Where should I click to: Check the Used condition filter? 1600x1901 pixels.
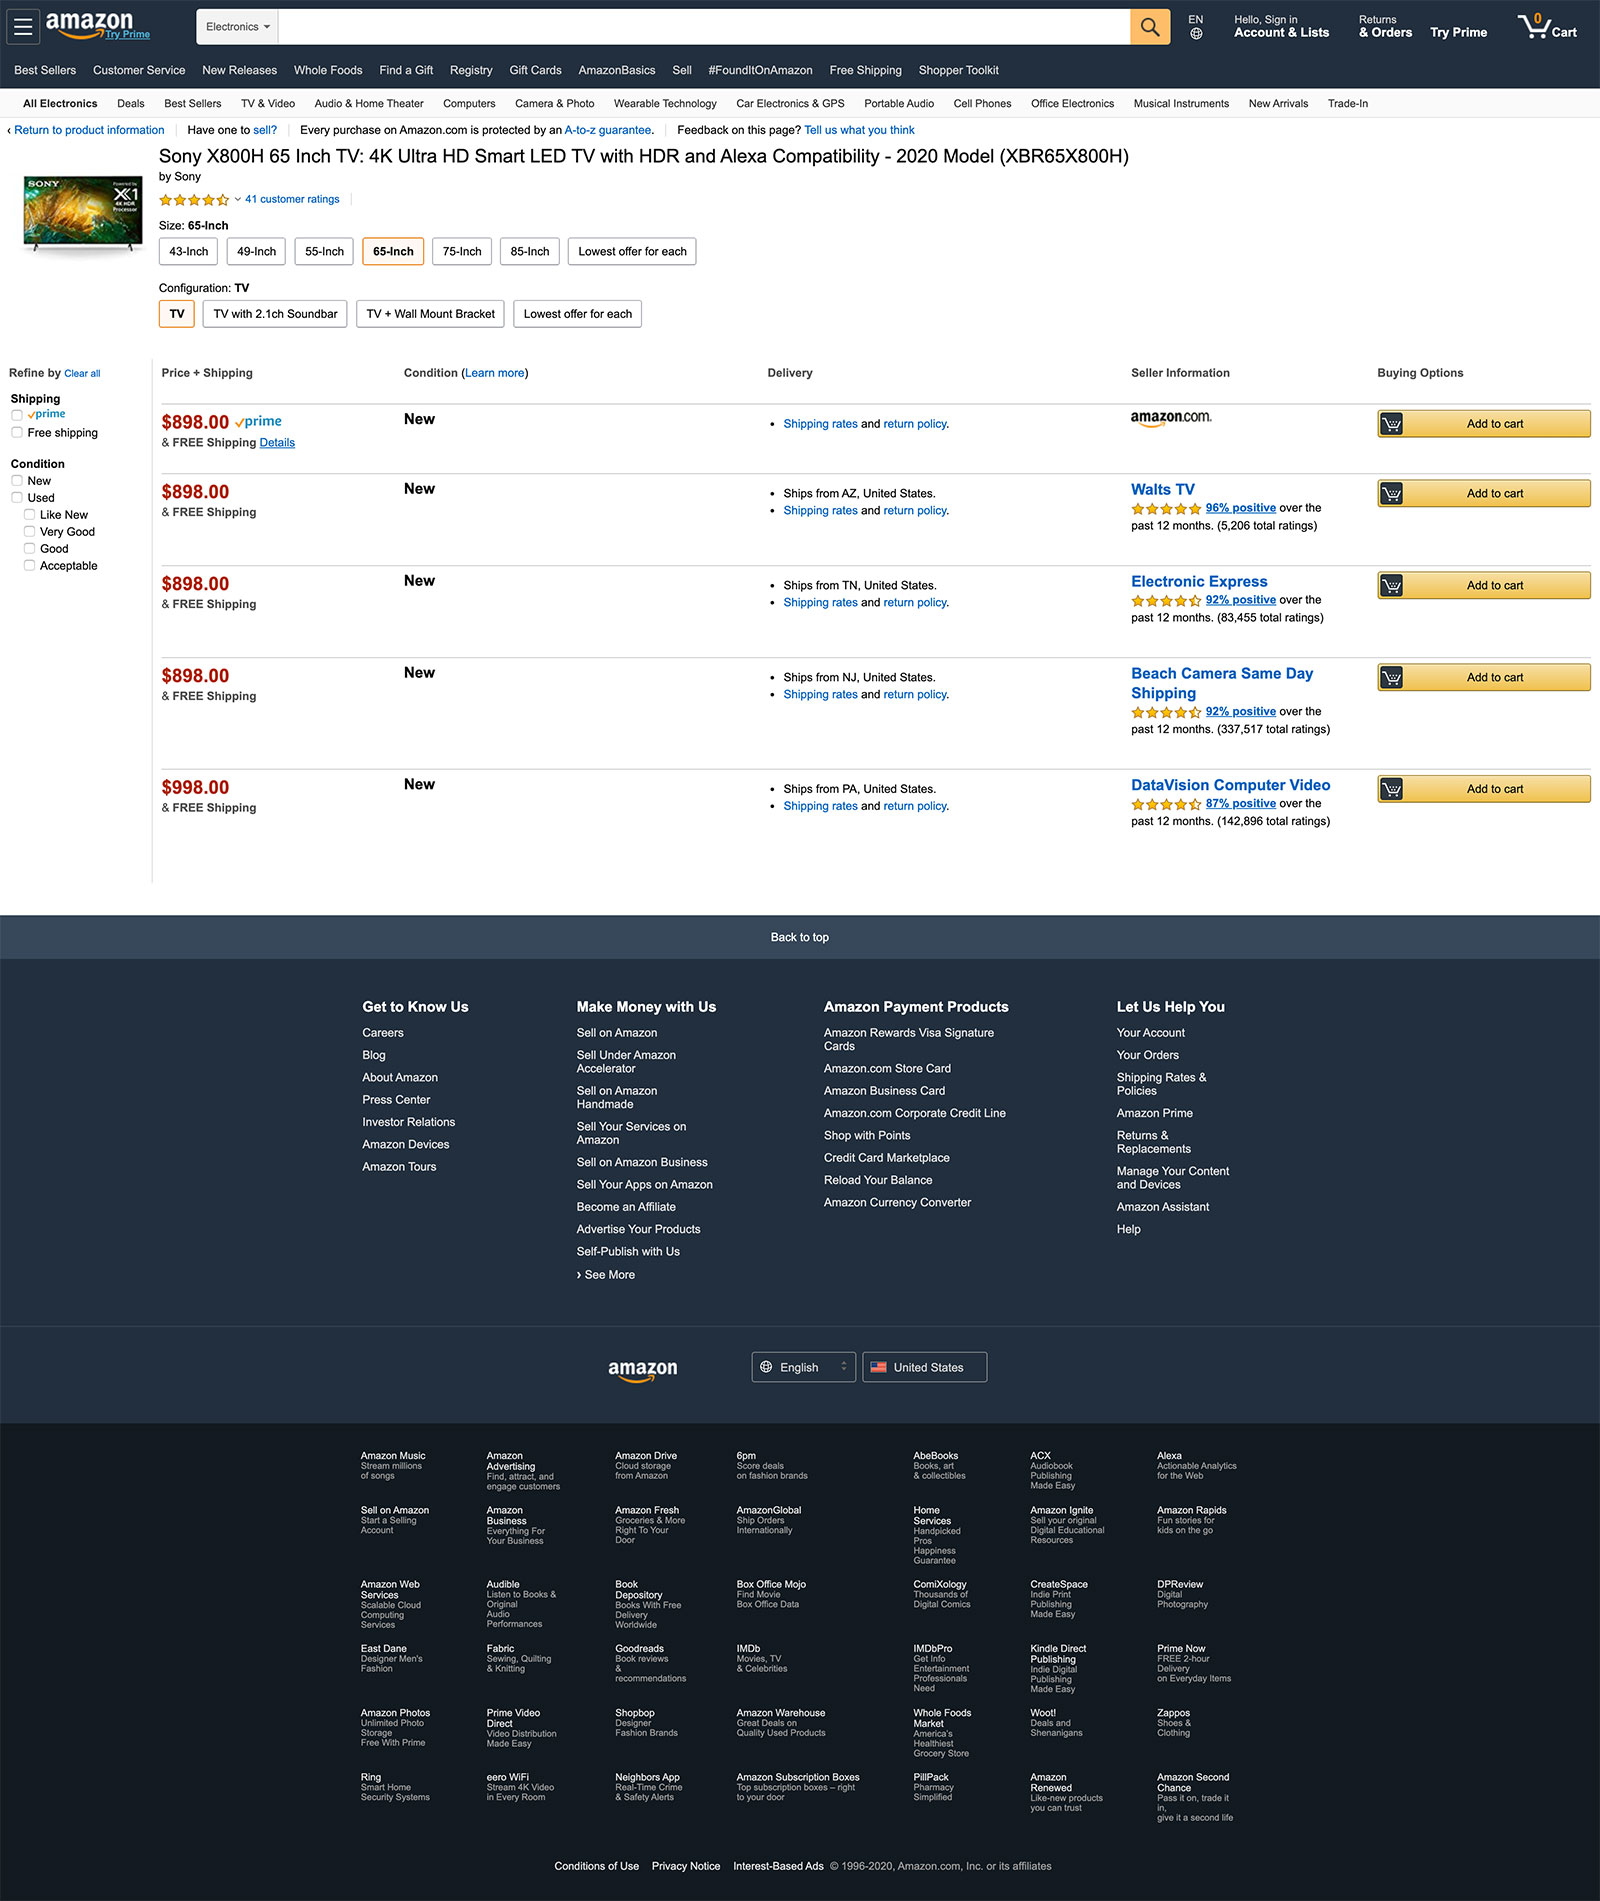[x=17, y=497]
